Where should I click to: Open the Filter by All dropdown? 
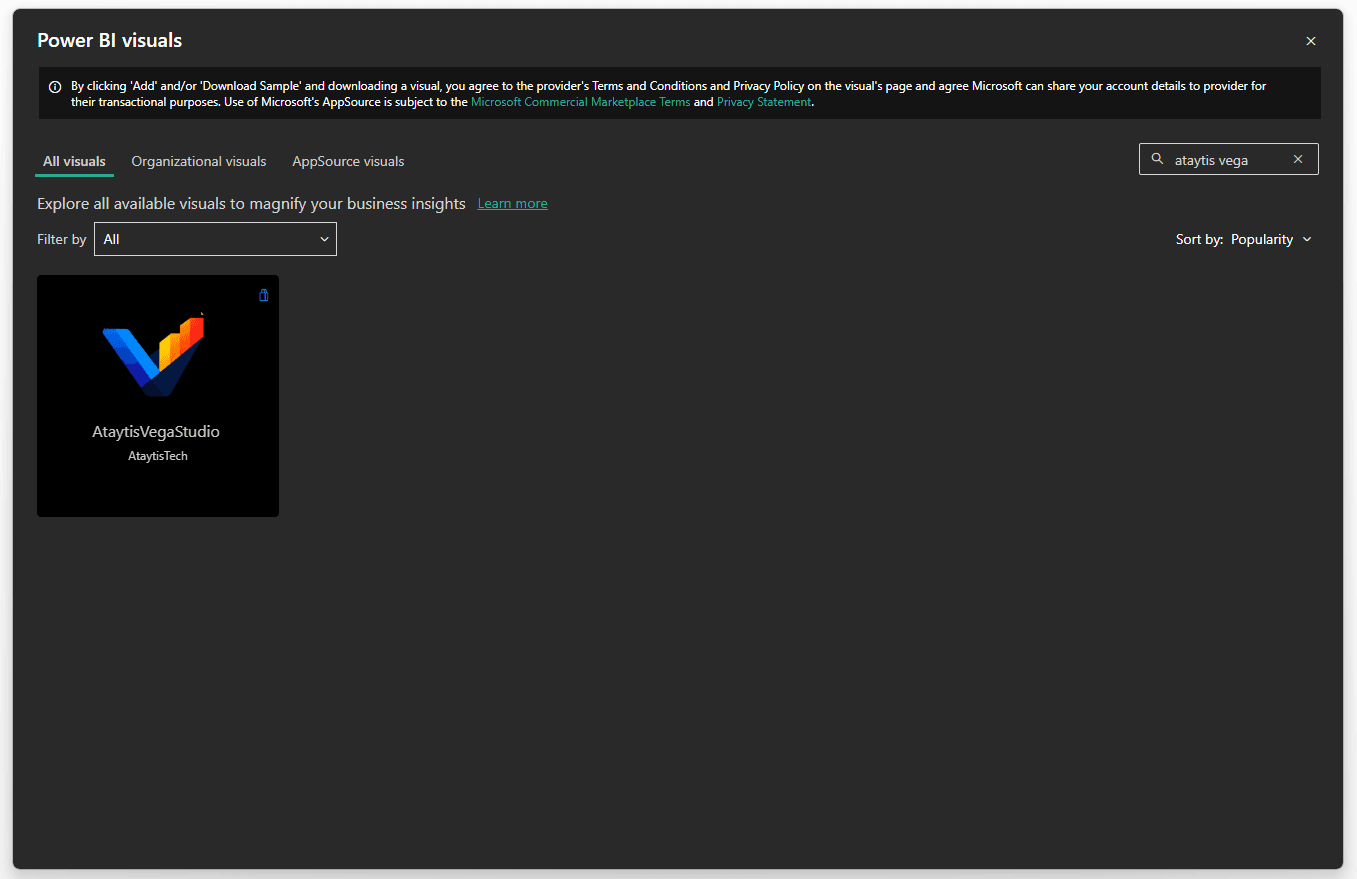tap(215, 239)
